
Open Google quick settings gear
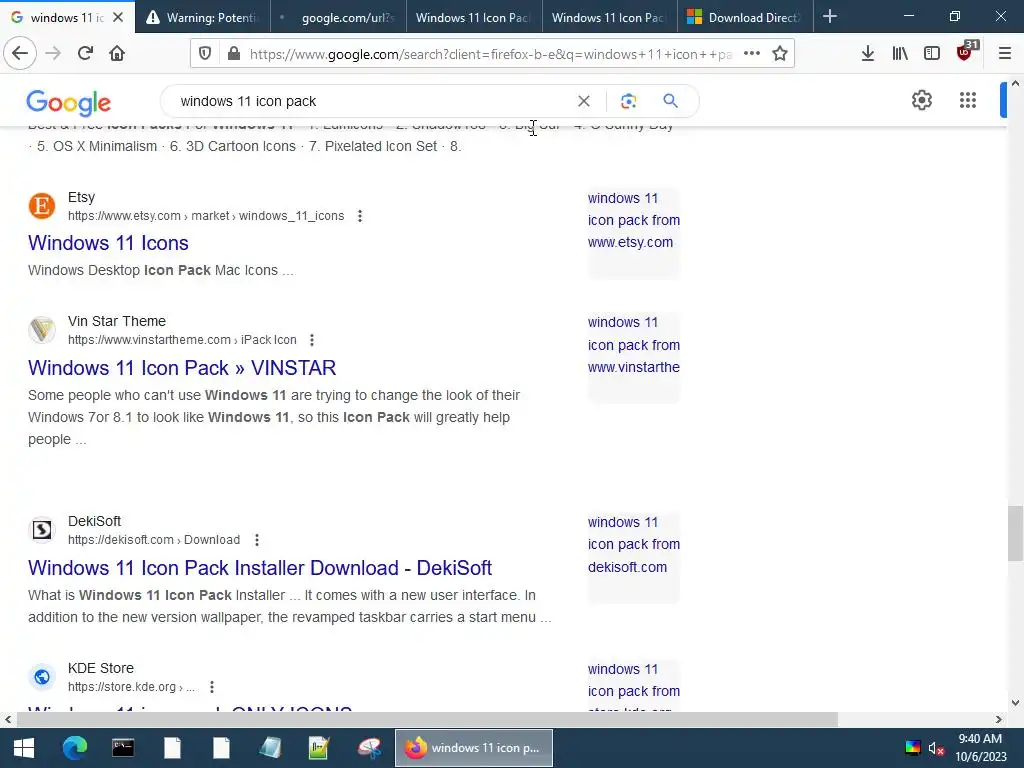click(x=921, y=101)
